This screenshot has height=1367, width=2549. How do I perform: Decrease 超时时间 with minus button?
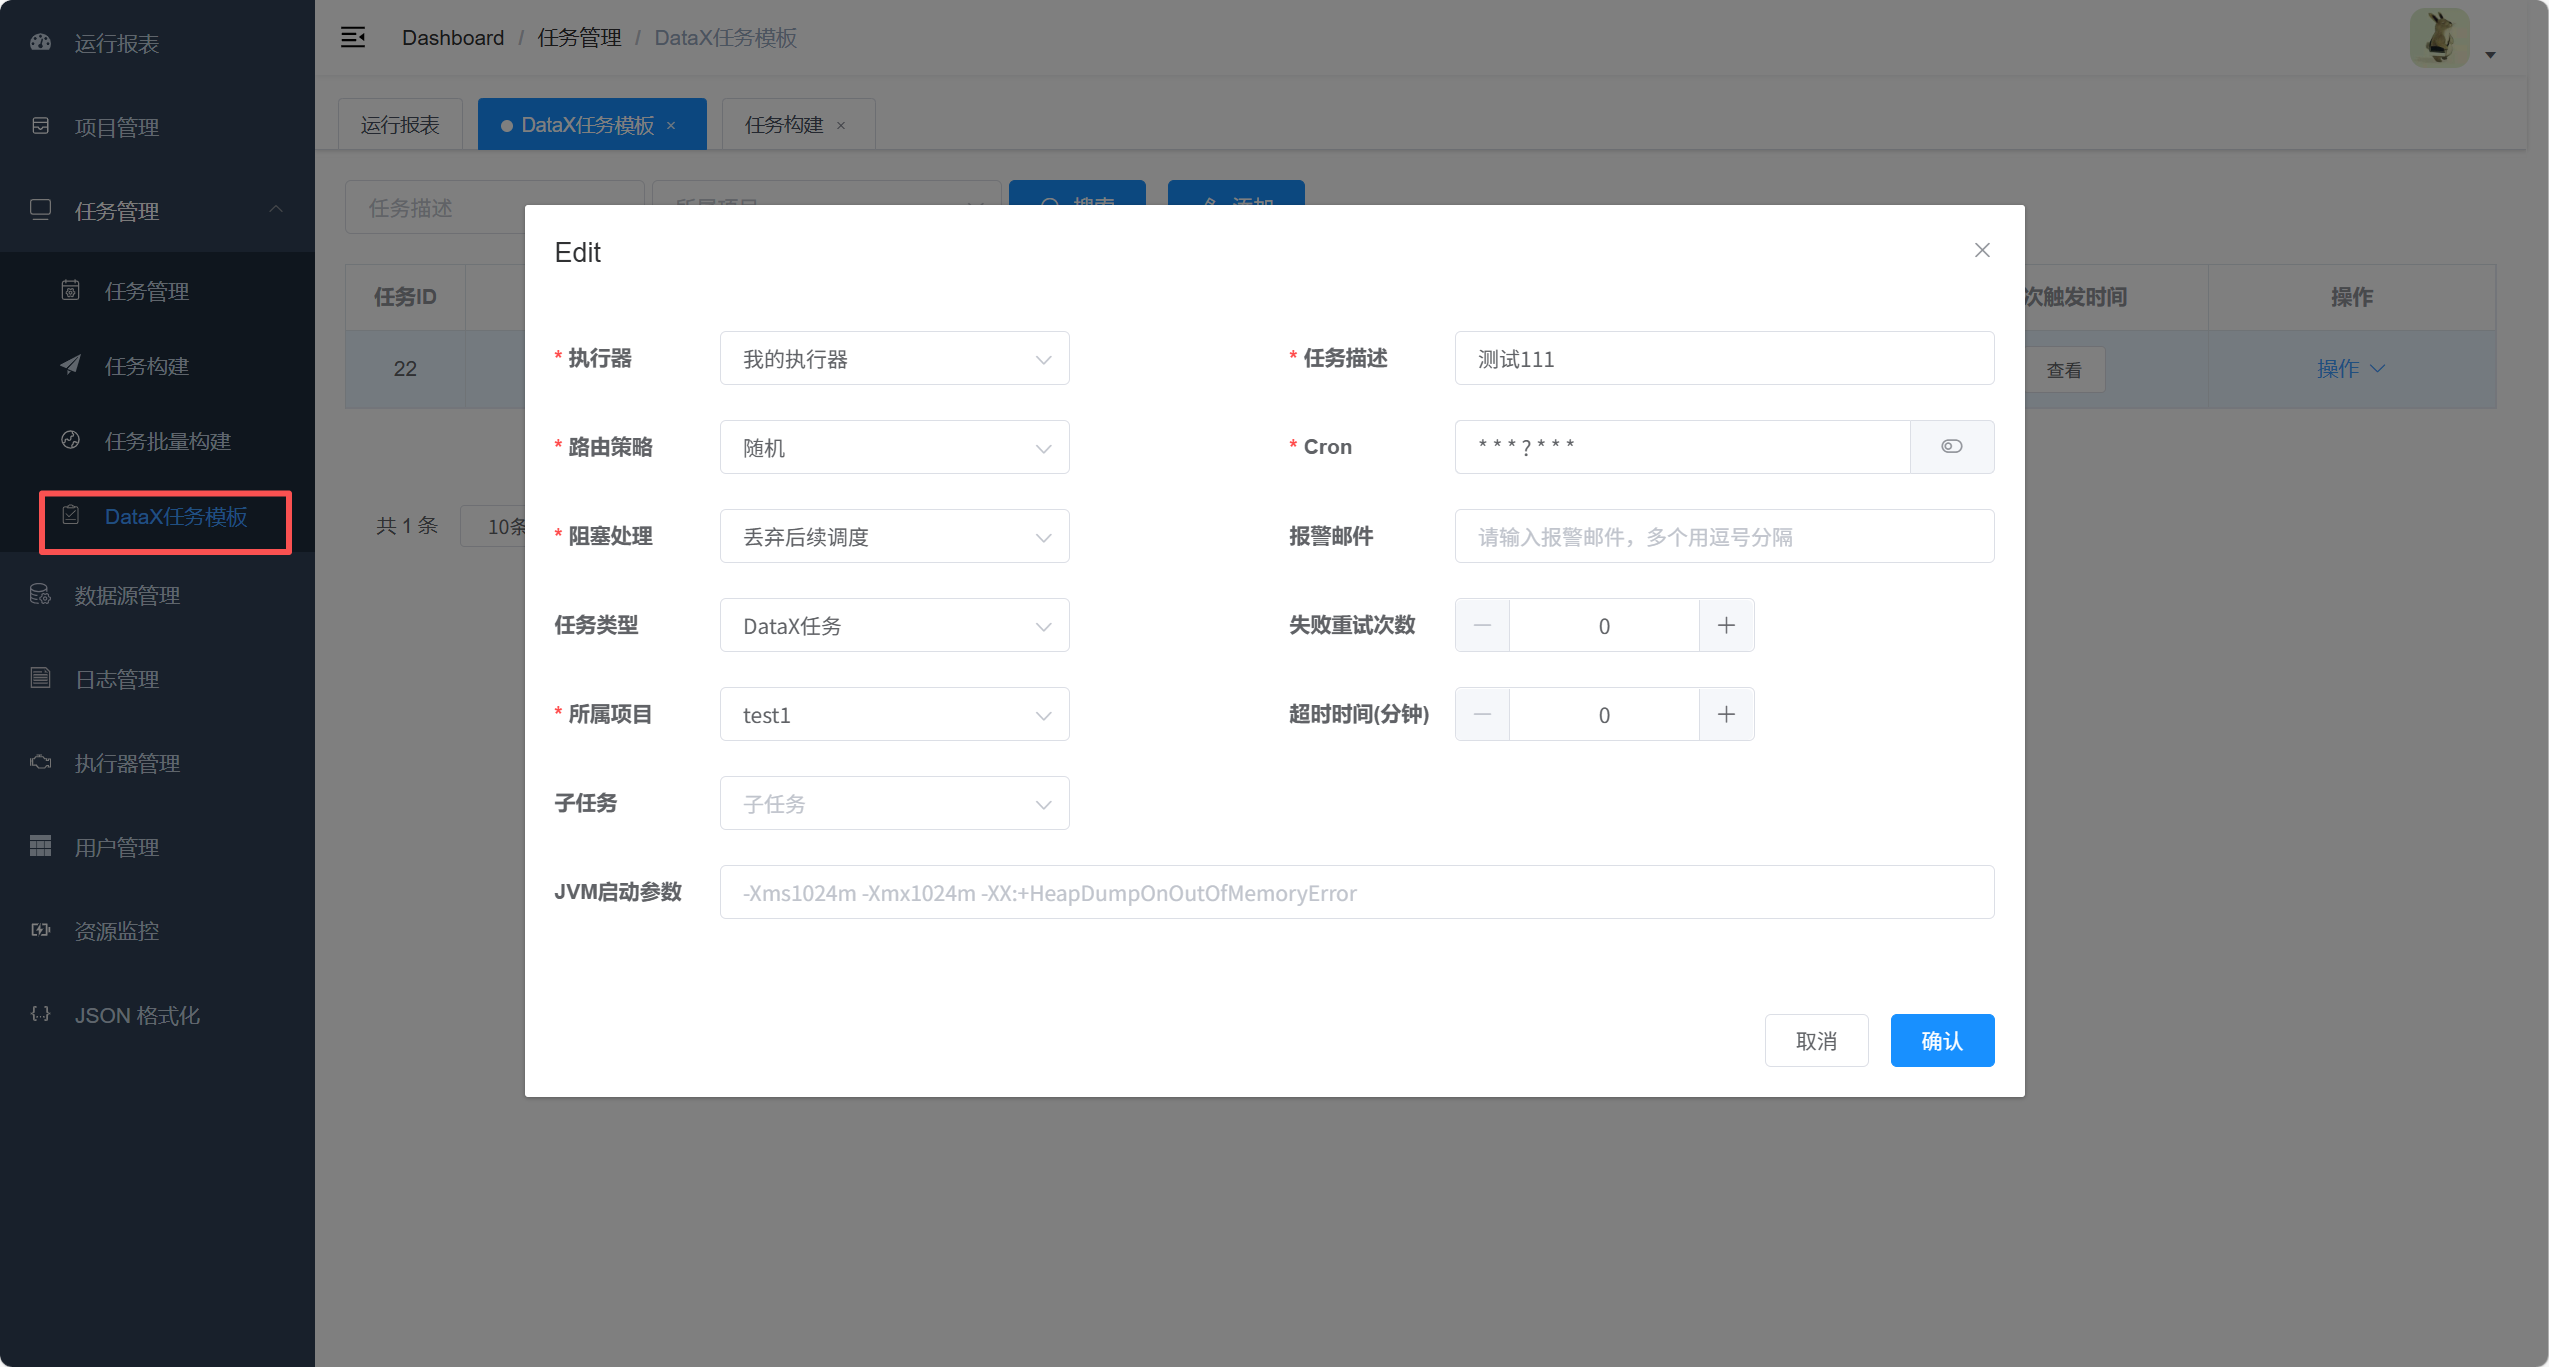[x=1482, y=715]
